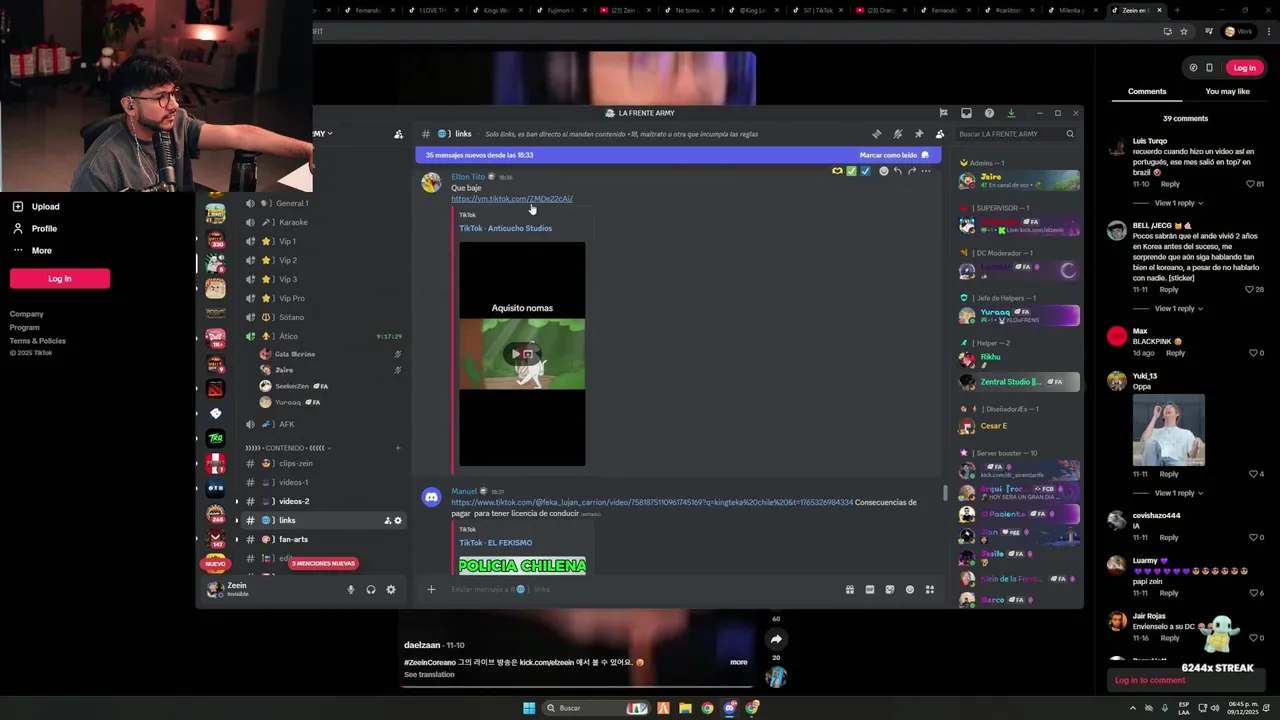Click plus to create channel in CONTENIDO
This screenshot has height=720, width=1280.
(x=398, y=448)
